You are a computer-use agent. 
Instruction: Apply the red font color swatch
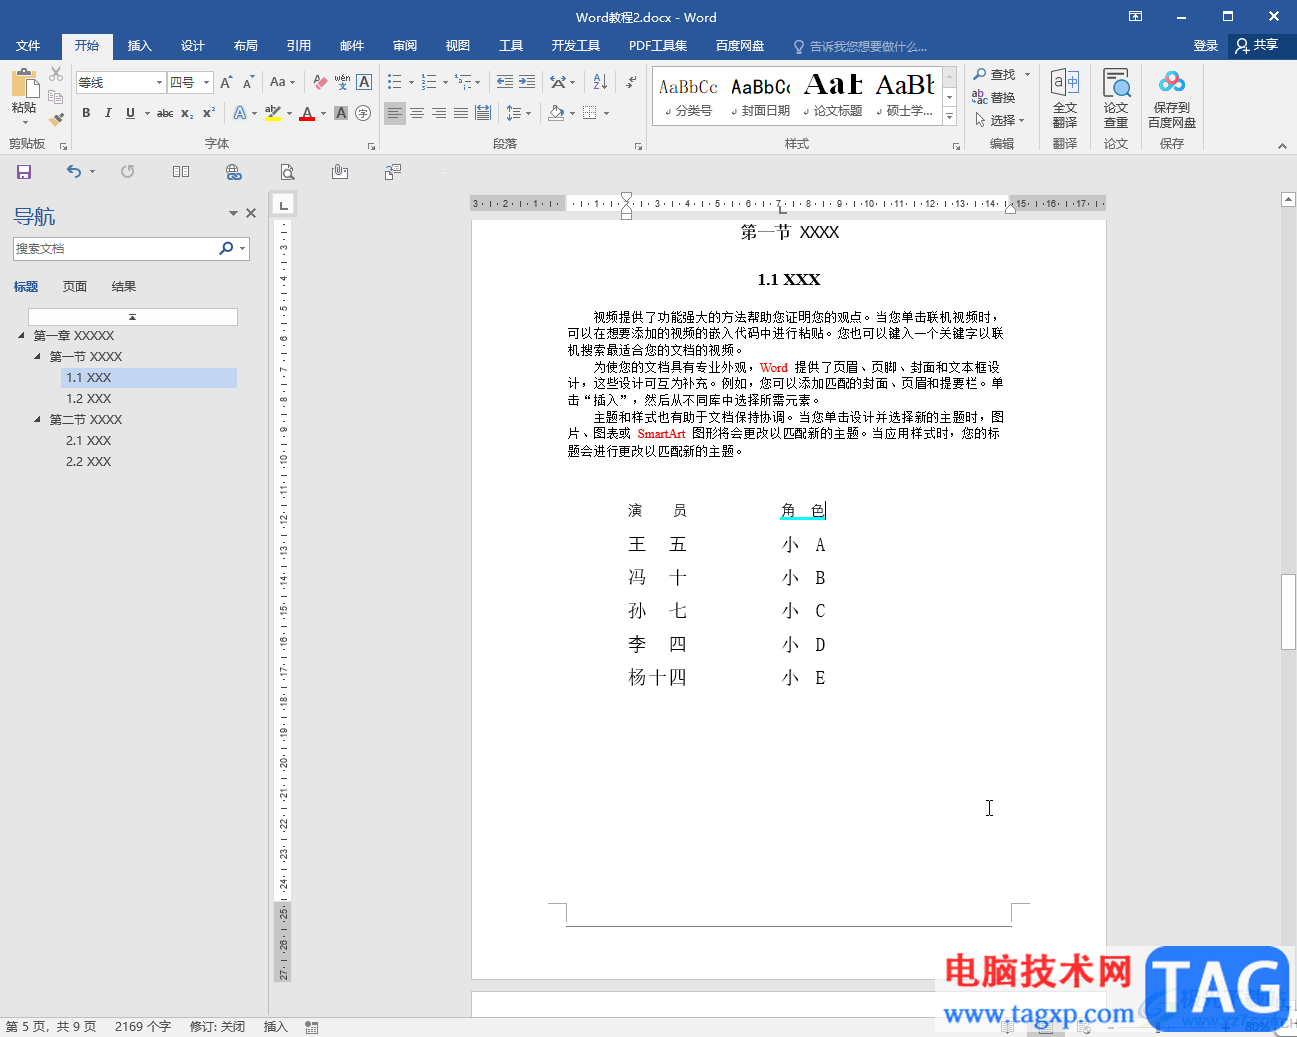point(307,113)
